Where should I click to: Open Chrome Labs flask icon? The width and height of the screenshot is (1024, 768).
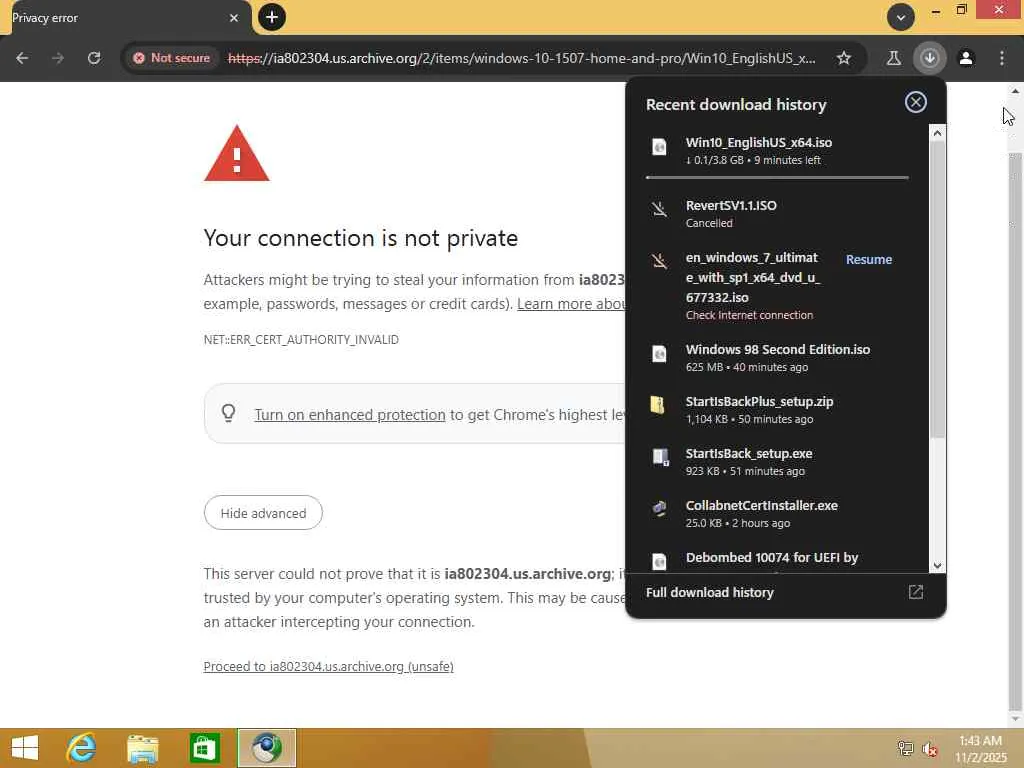click(x=893, y=58)
